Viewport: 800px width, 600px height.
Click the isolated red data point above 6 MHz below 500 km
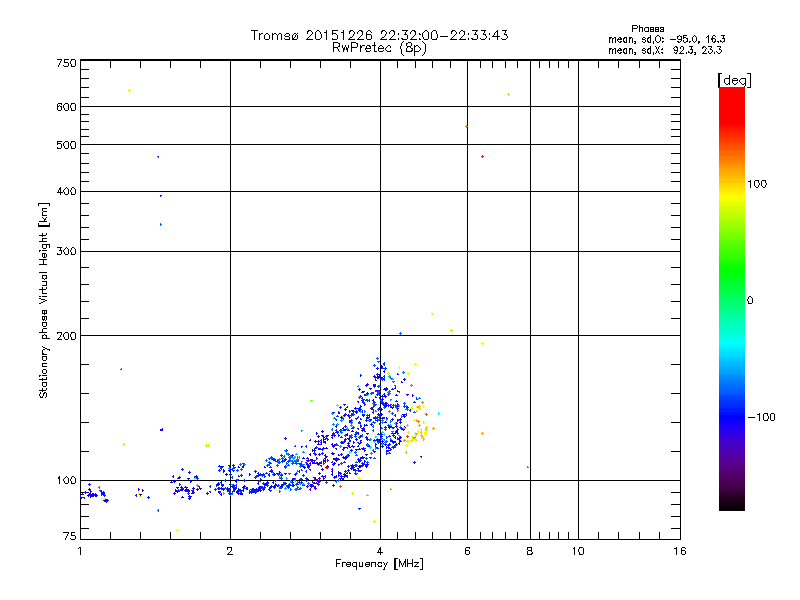483,157
